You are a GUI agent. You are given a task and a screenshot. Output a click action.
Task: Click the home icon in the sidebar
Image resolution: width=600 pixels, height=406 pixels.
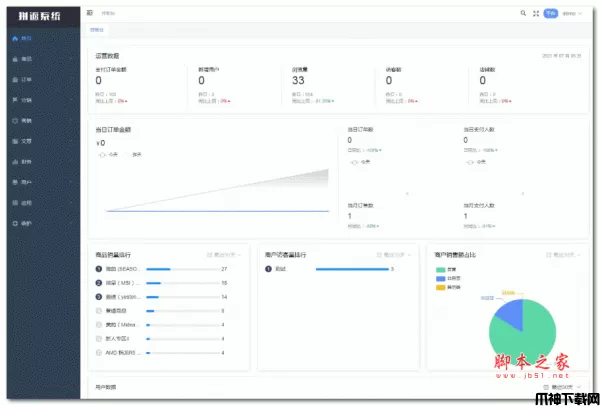pos(14,38)
